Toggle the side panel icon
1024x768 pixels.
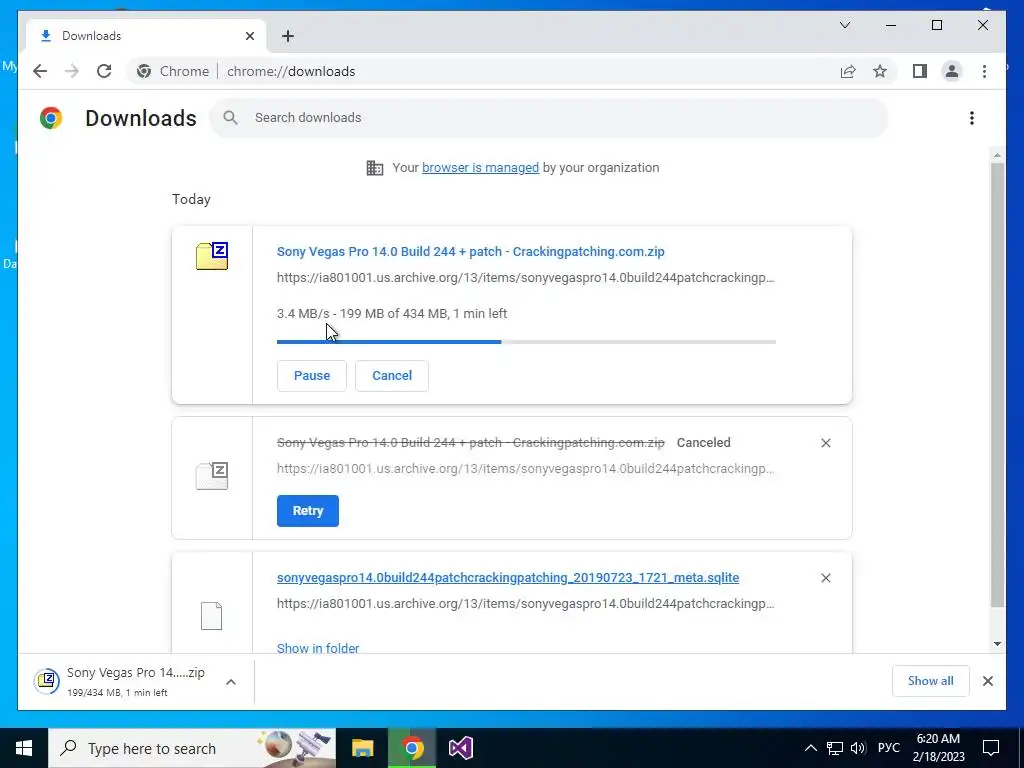coord(920,71)
